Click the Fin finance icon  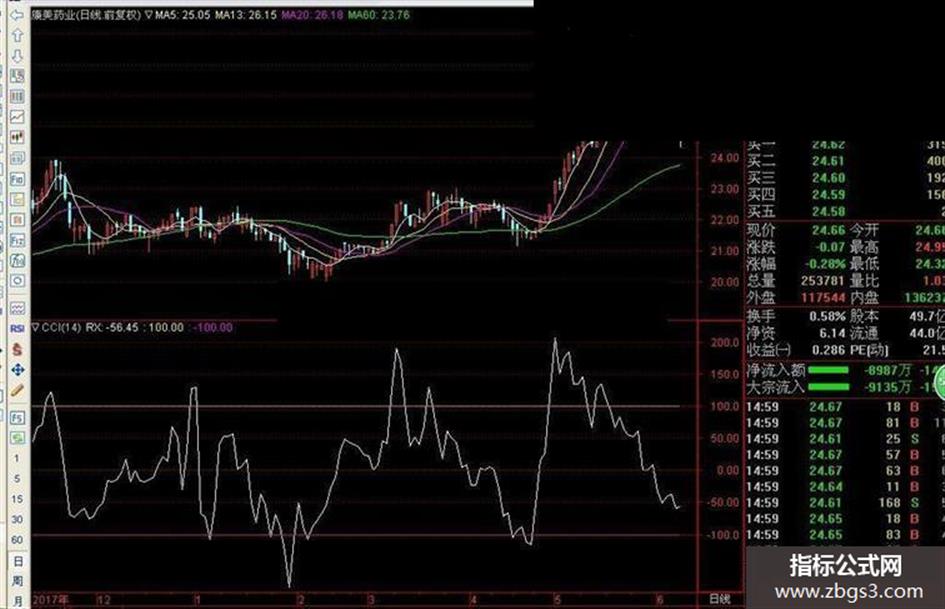17,179
